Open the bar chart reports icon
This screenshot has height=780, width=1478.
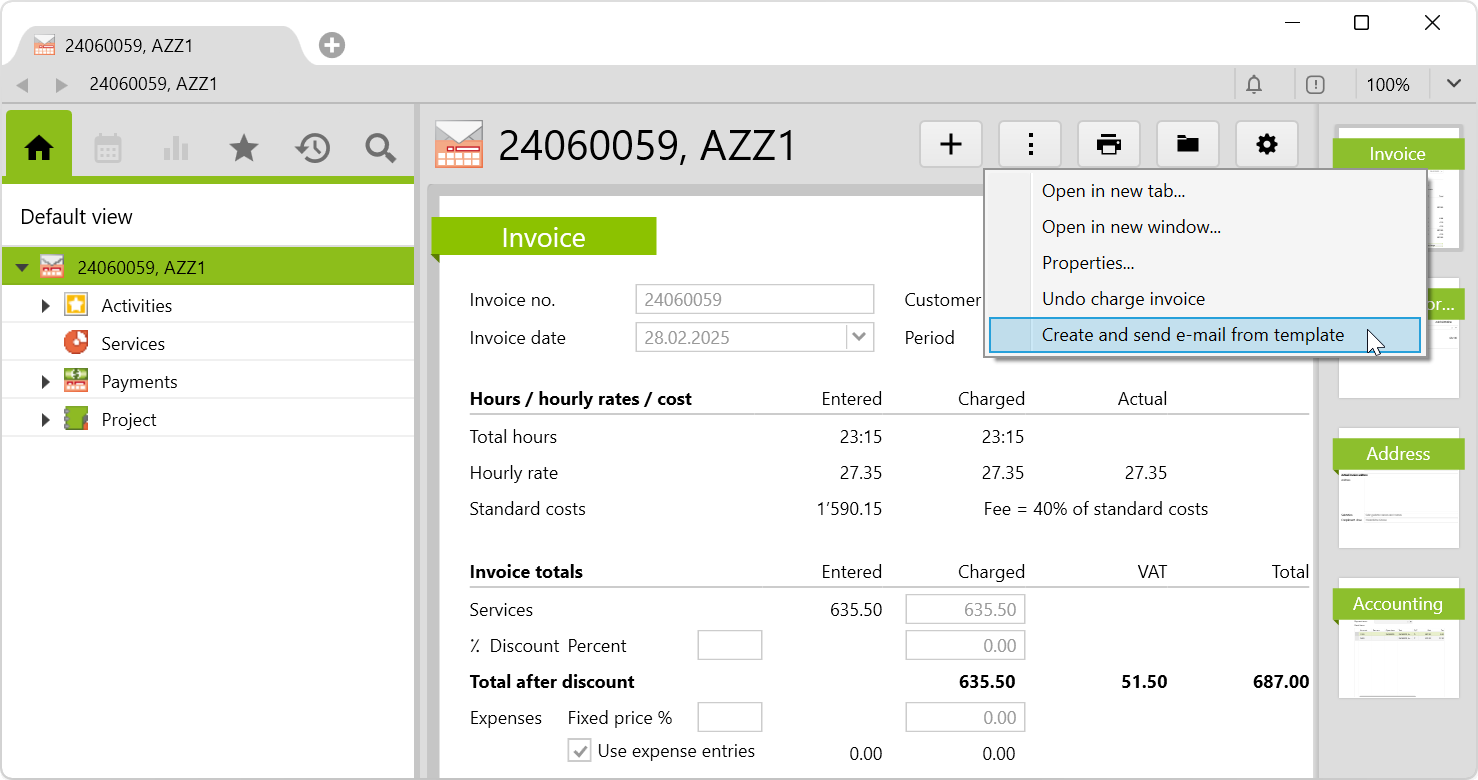pos(176,149)
